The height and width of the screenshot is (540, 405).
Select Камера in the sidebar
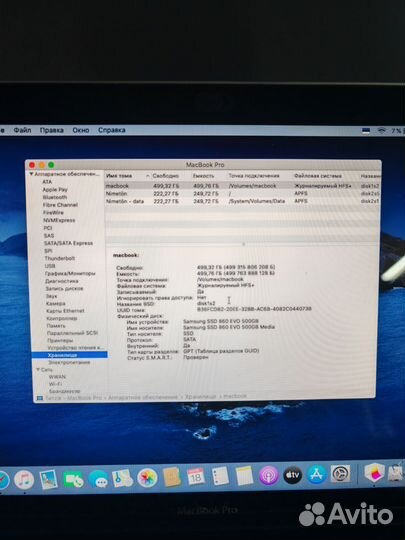56,303
